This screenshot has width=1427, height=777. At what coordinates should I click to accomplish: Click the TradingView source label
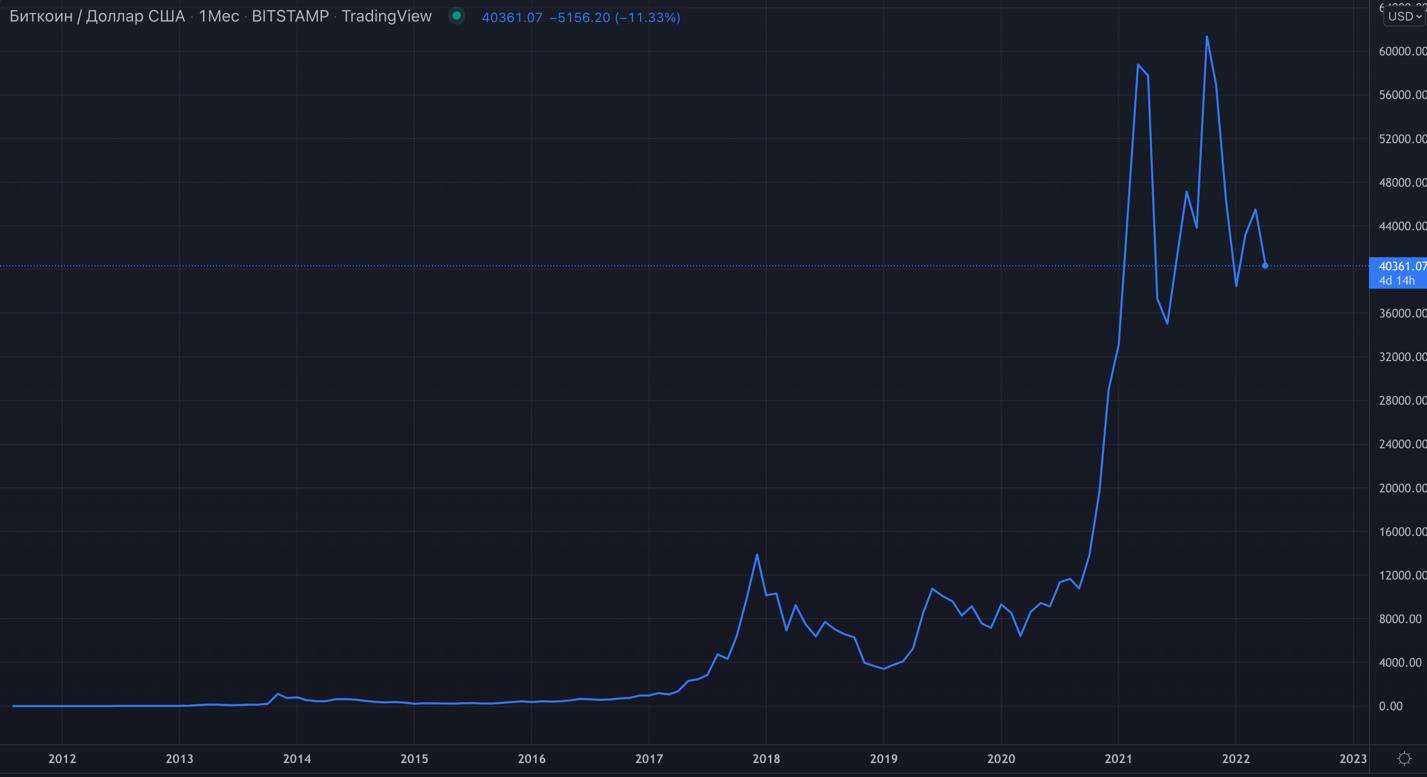click(x=386, y=16)
